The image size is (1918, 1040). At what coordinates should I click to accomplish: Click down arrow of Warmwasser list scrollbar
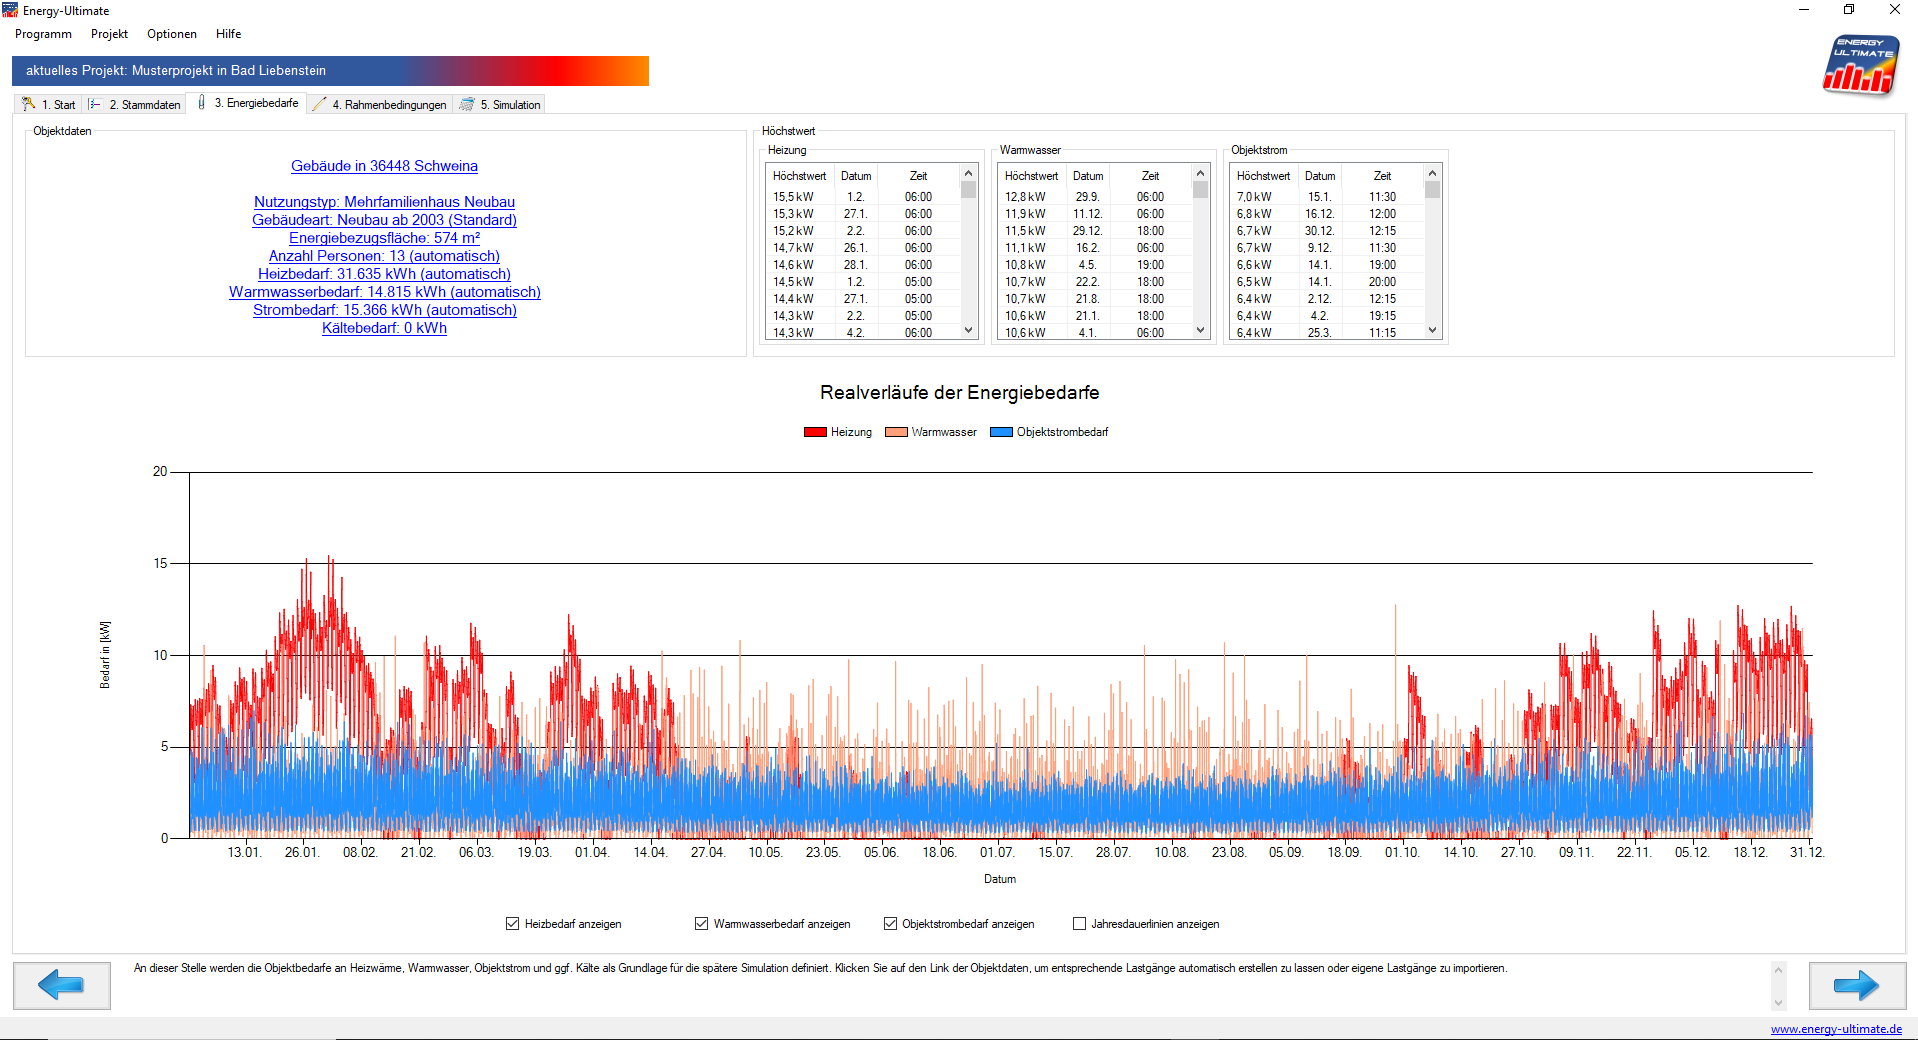point(1201,330)
